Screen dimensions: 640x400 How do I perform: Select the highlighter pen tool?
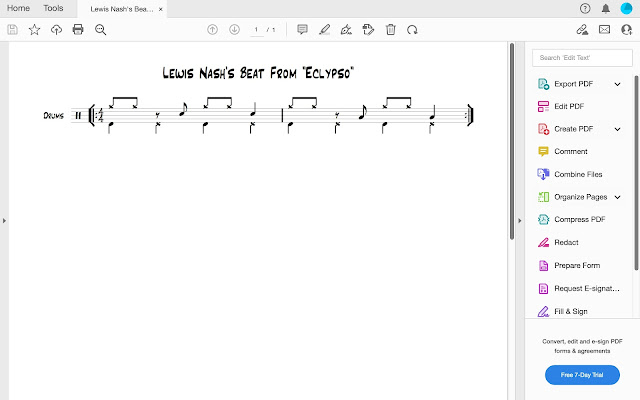tap(324, 29)
